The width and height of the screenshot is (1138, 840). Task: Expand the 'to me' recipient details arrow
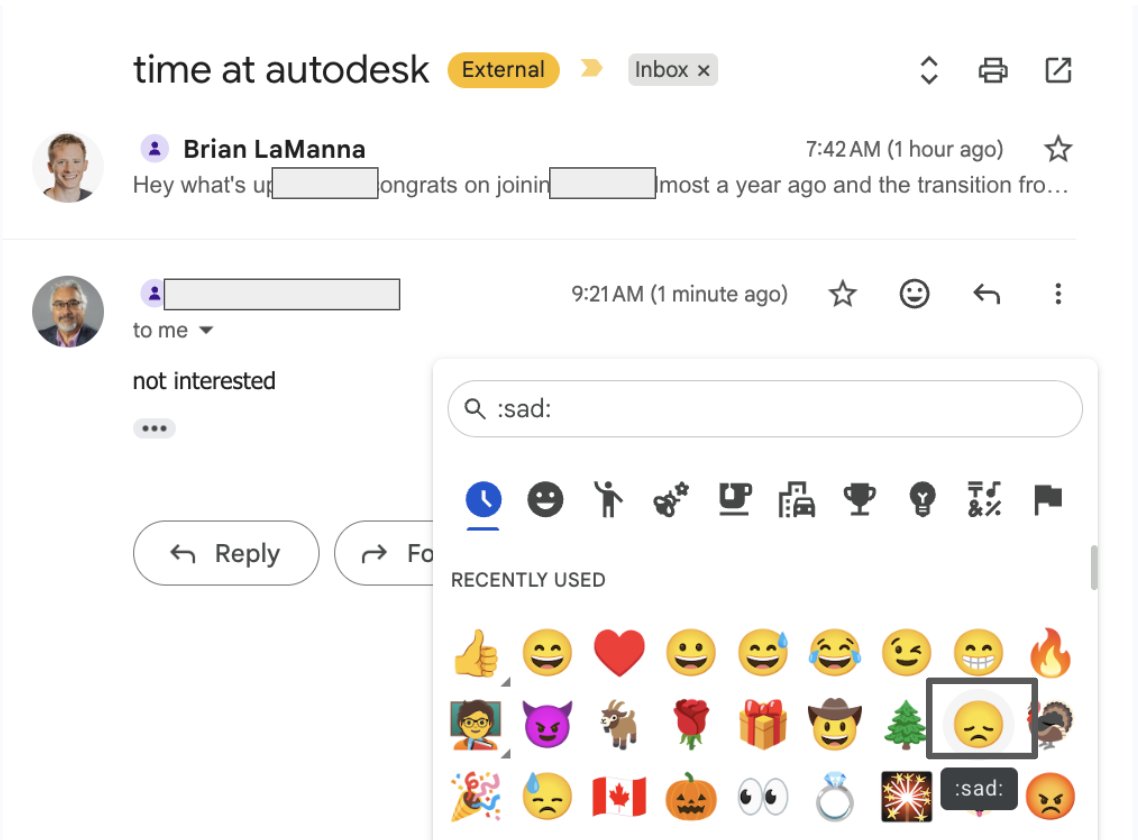(x=206, y=330)
